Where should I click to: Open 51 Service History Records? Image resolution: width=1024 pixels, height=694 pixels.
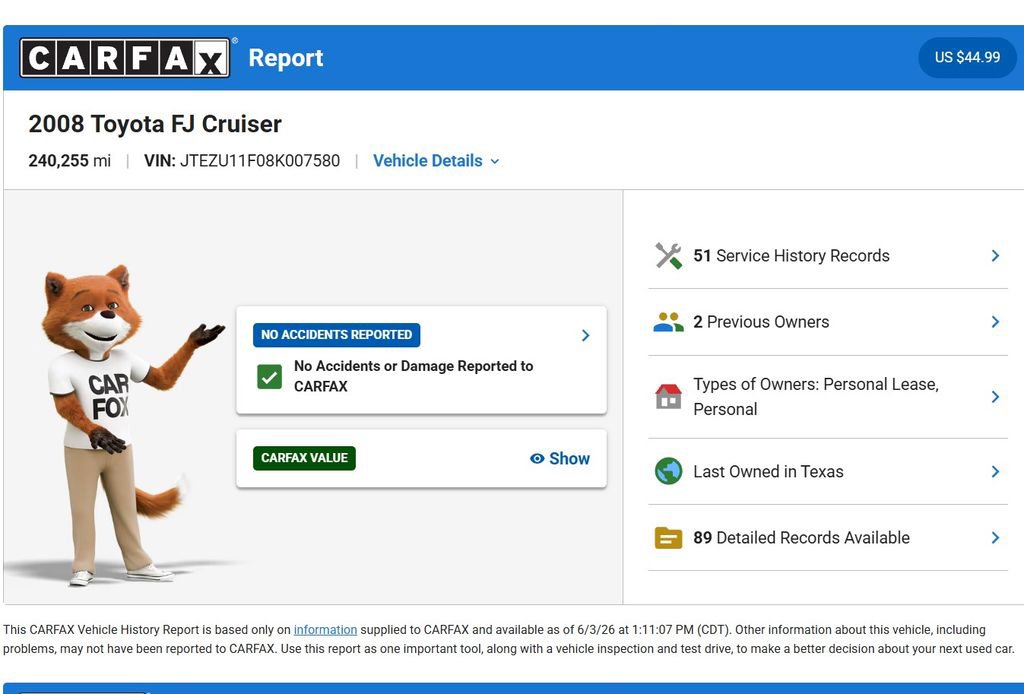(x=827, y=256)
